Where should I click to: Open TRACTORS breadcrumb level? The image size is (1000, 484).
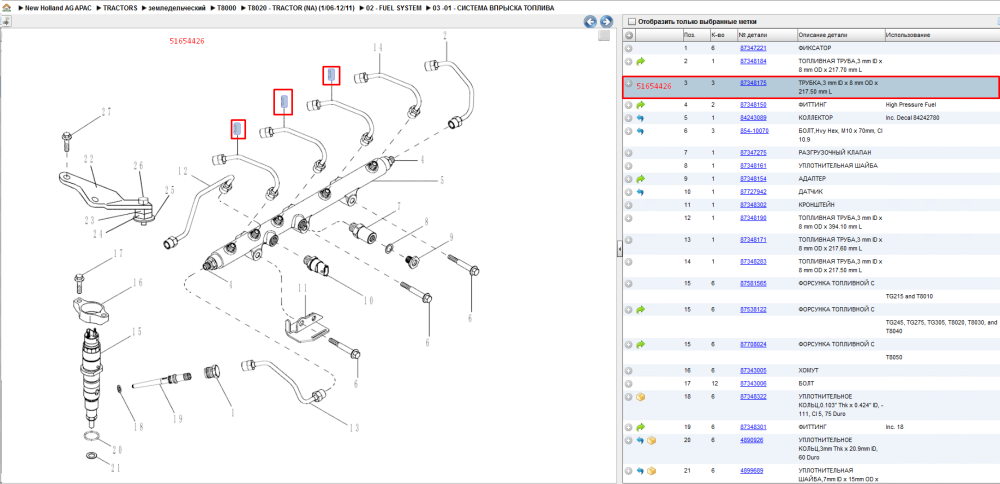[x=121, y=8]
